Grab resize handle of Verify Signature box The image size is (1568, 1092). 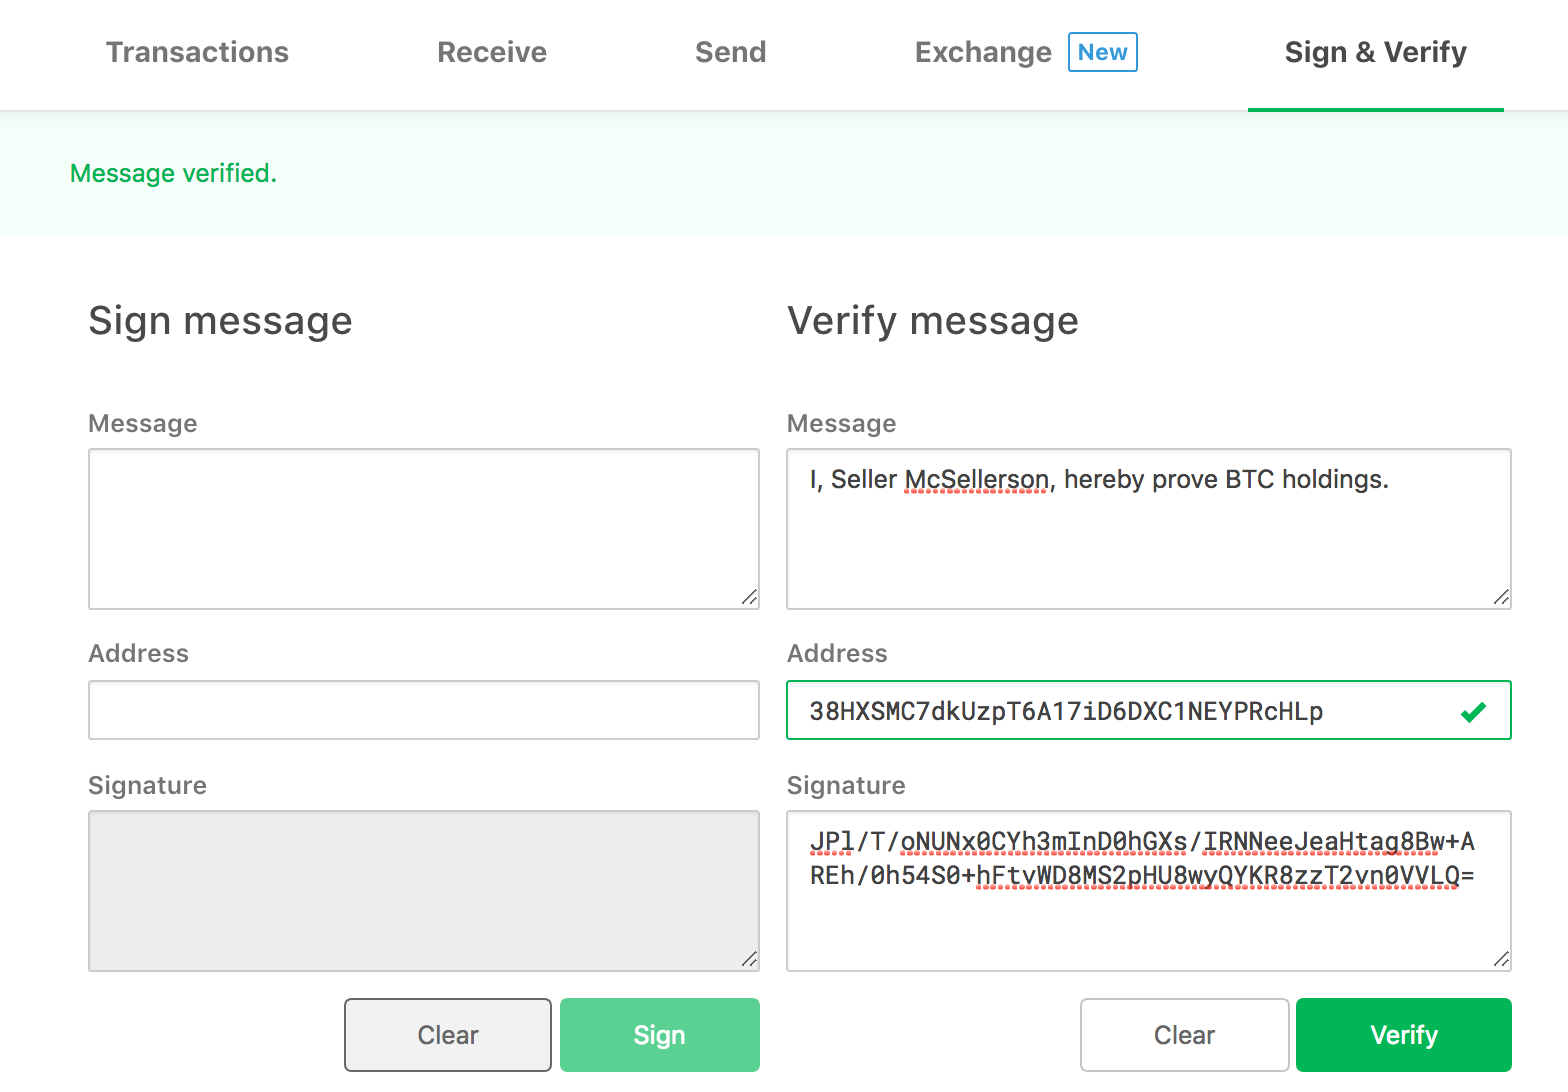pyautogui.click(x=1501, y=959)
